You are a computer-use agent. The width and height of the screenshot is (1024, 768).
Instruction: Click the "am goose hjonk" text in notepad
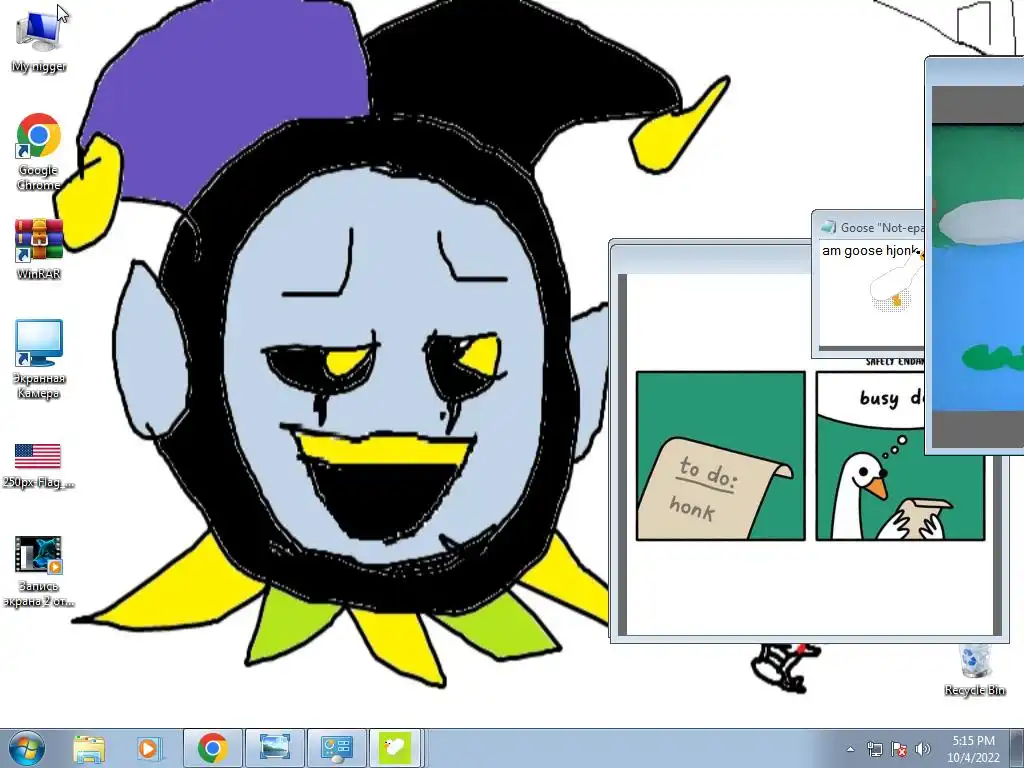point(870,251)
